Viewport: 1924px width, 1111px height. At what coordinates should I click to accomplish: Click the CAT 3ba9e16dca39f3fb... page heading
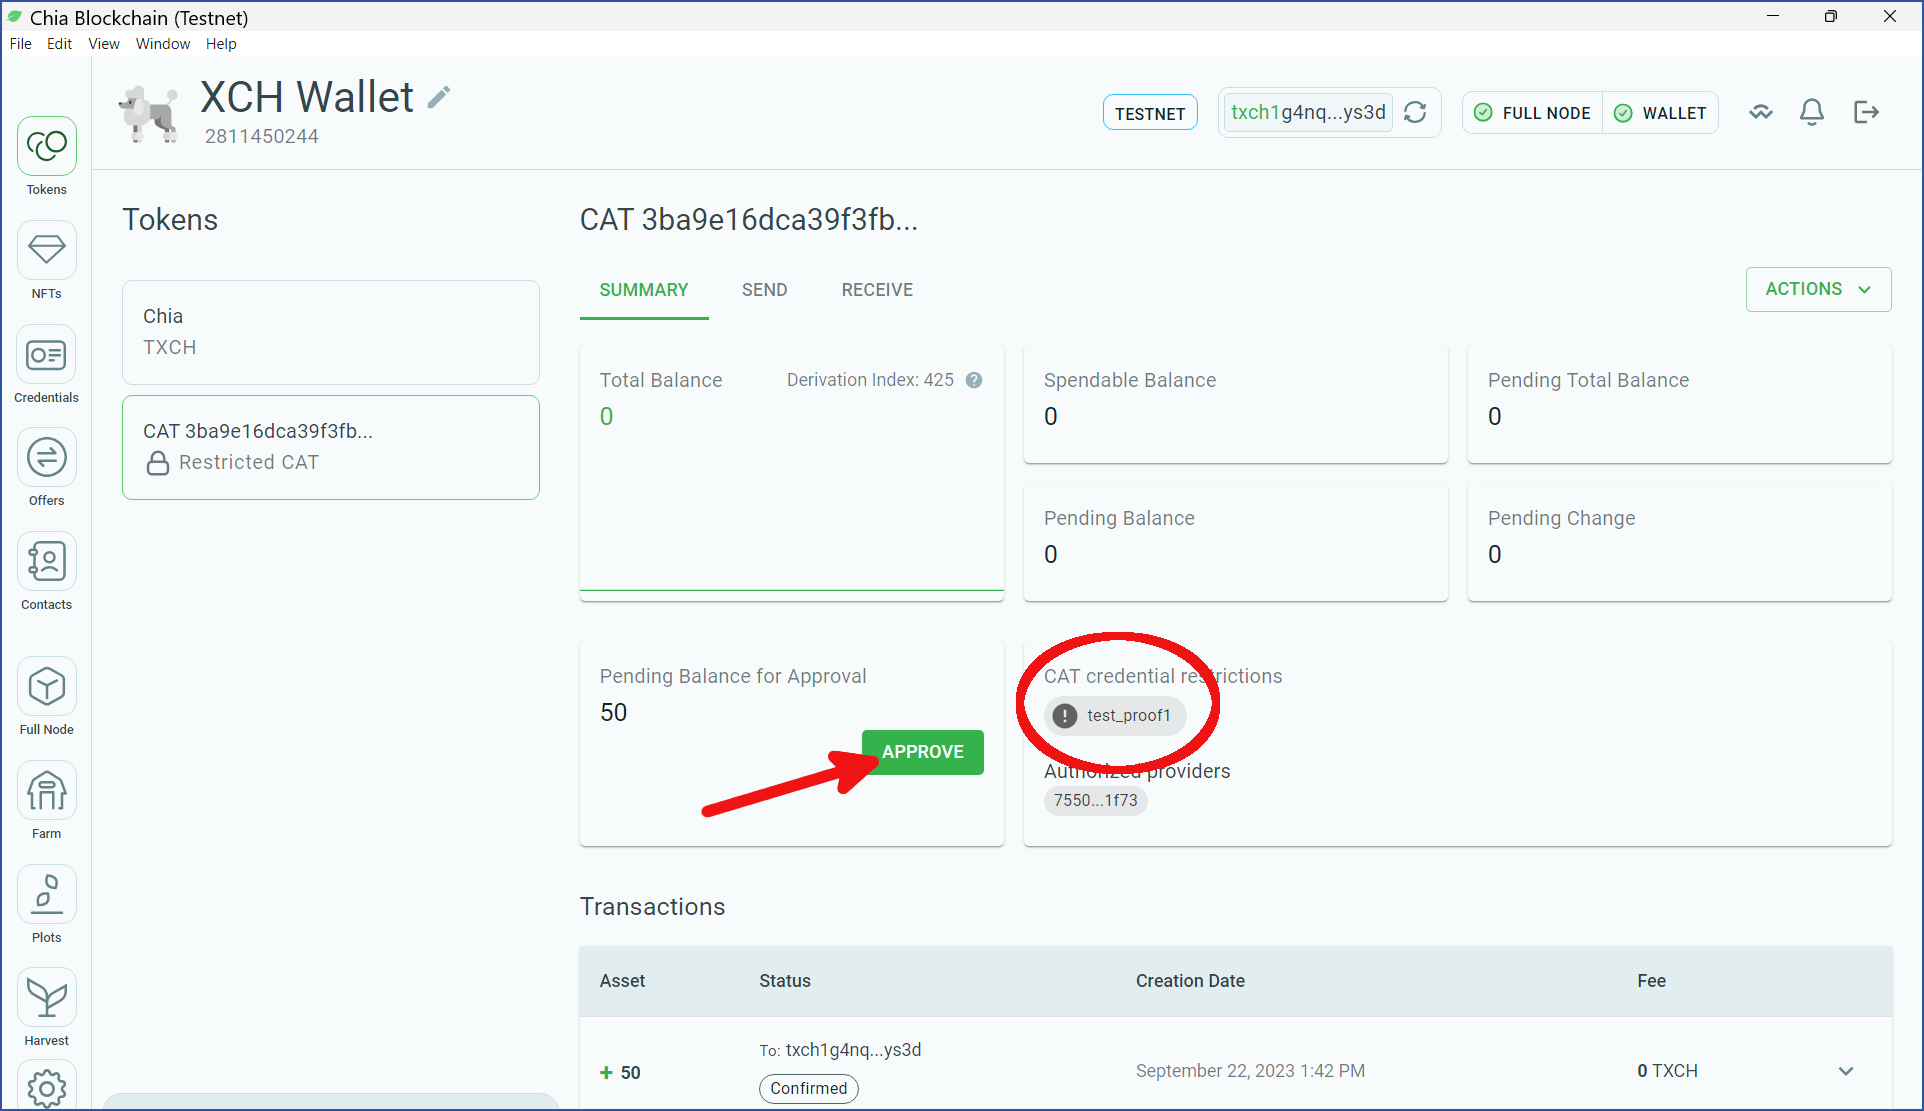coord(749,220)
